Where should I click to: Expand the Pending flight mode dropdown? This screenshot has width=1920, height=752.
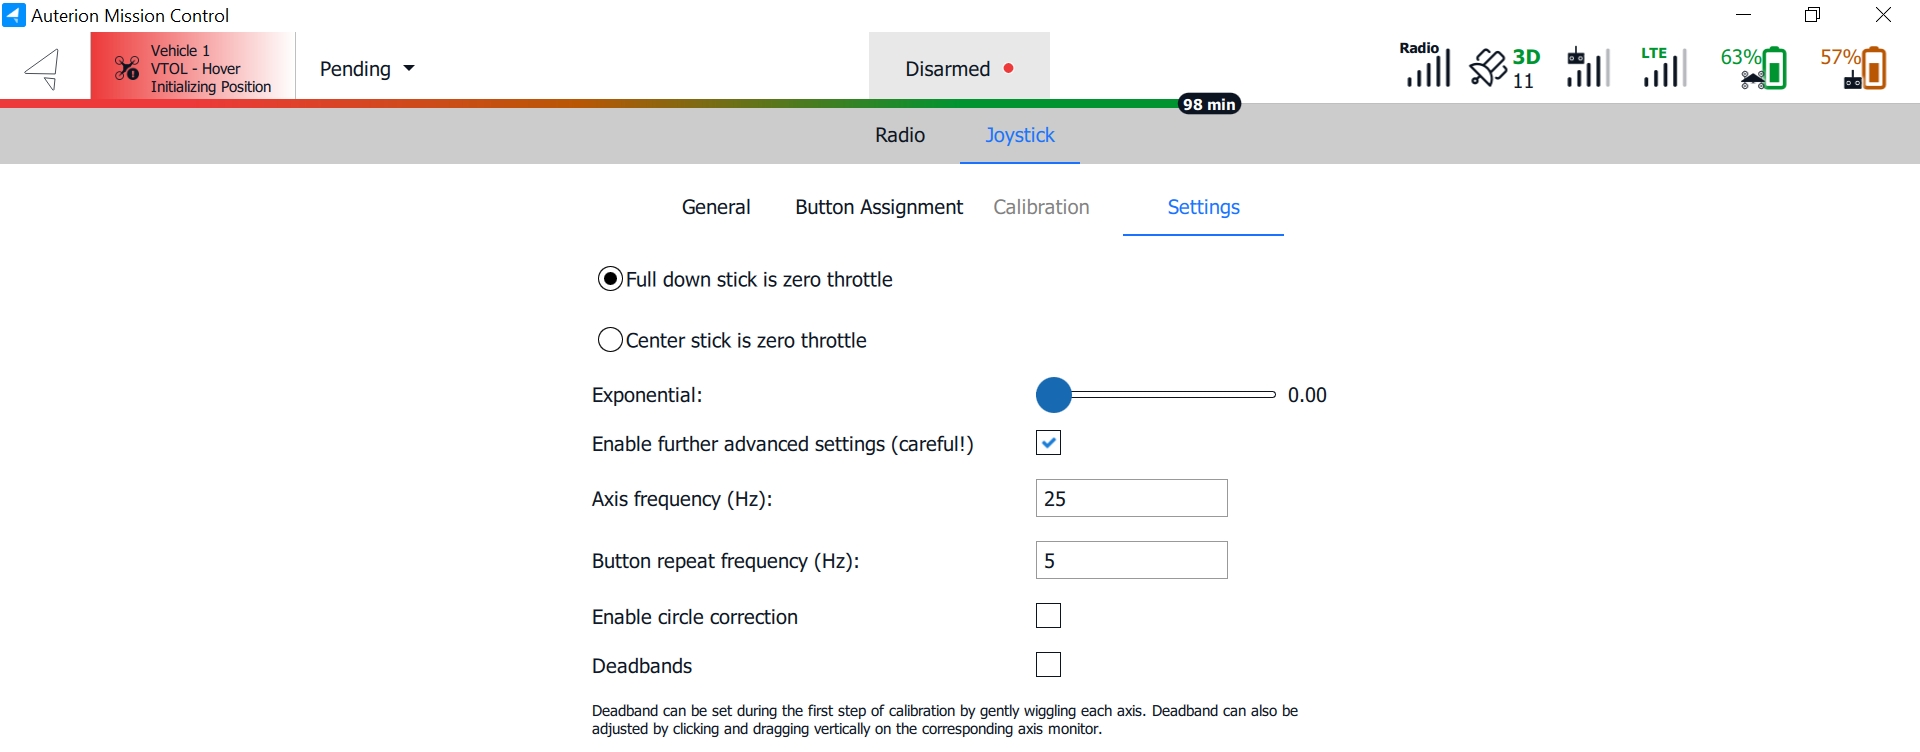coord(367,69)
